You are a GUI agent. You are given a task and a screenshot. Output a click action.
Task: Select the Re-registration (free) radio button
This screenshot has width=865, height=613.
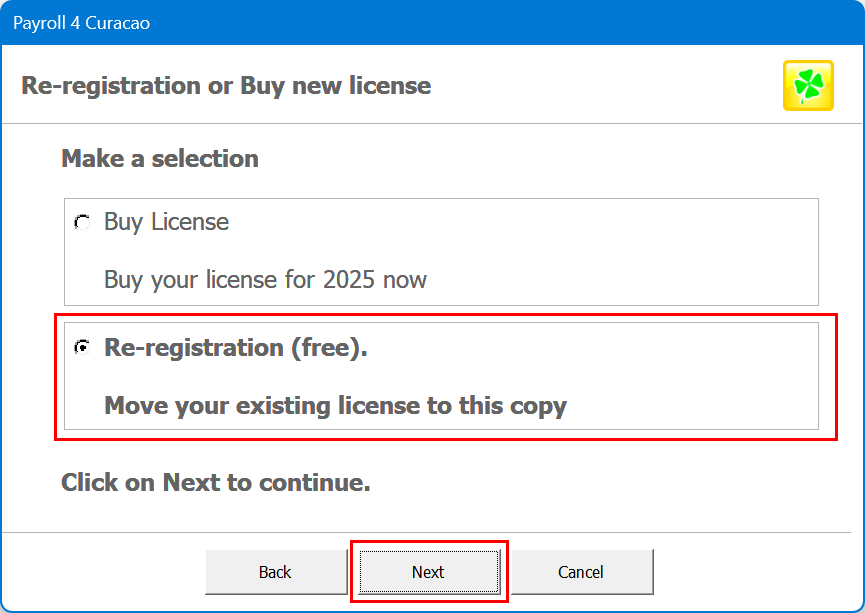click(x=82, y=348)
